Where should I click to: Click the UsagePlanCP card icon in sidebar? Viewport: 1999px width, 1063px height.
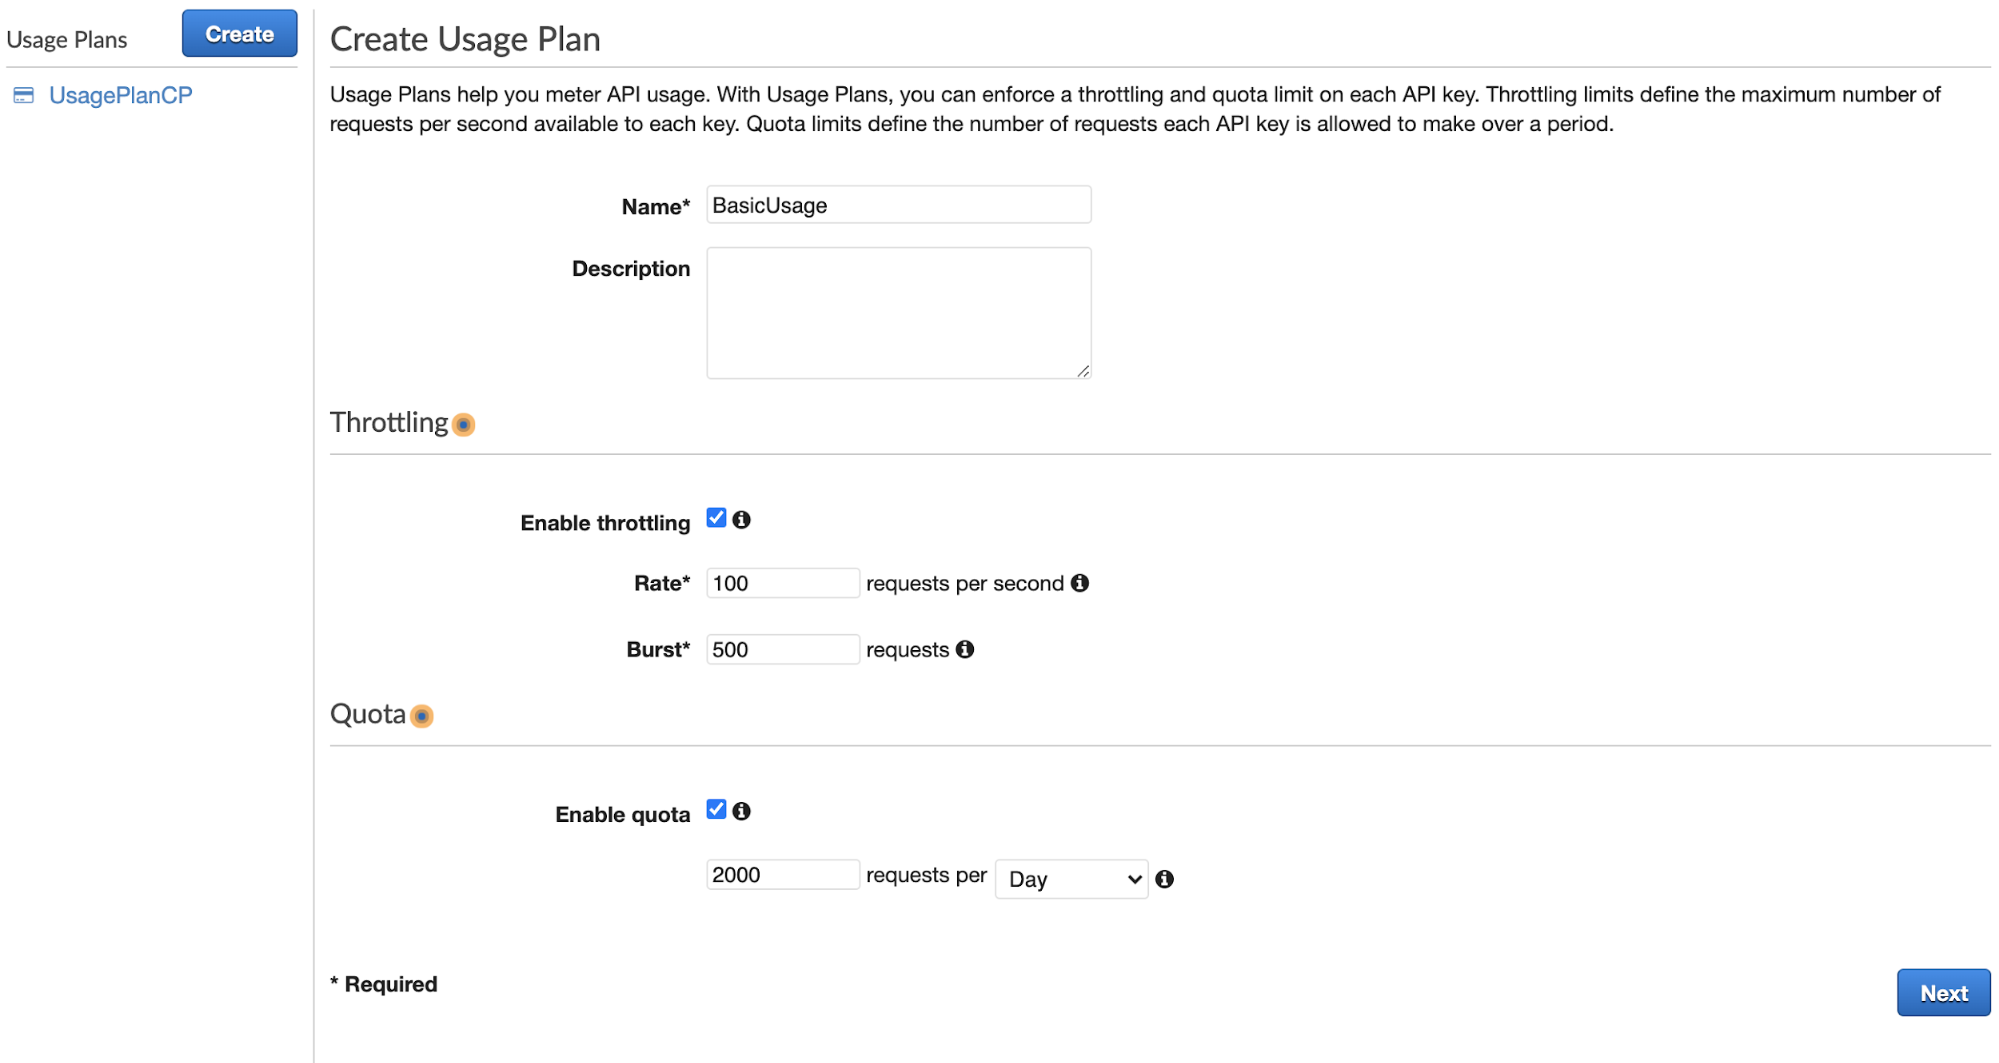(x=24, y=96)
